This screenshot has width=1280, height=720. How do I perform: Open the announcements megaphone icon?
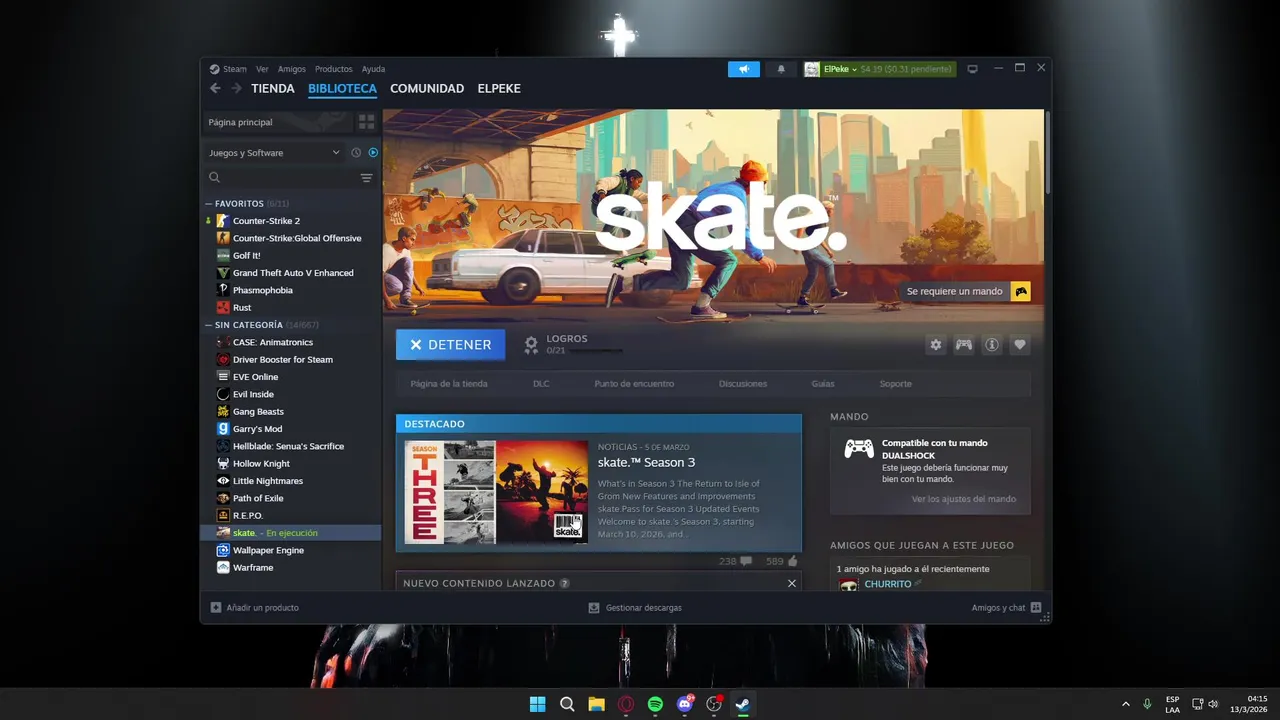744,69
